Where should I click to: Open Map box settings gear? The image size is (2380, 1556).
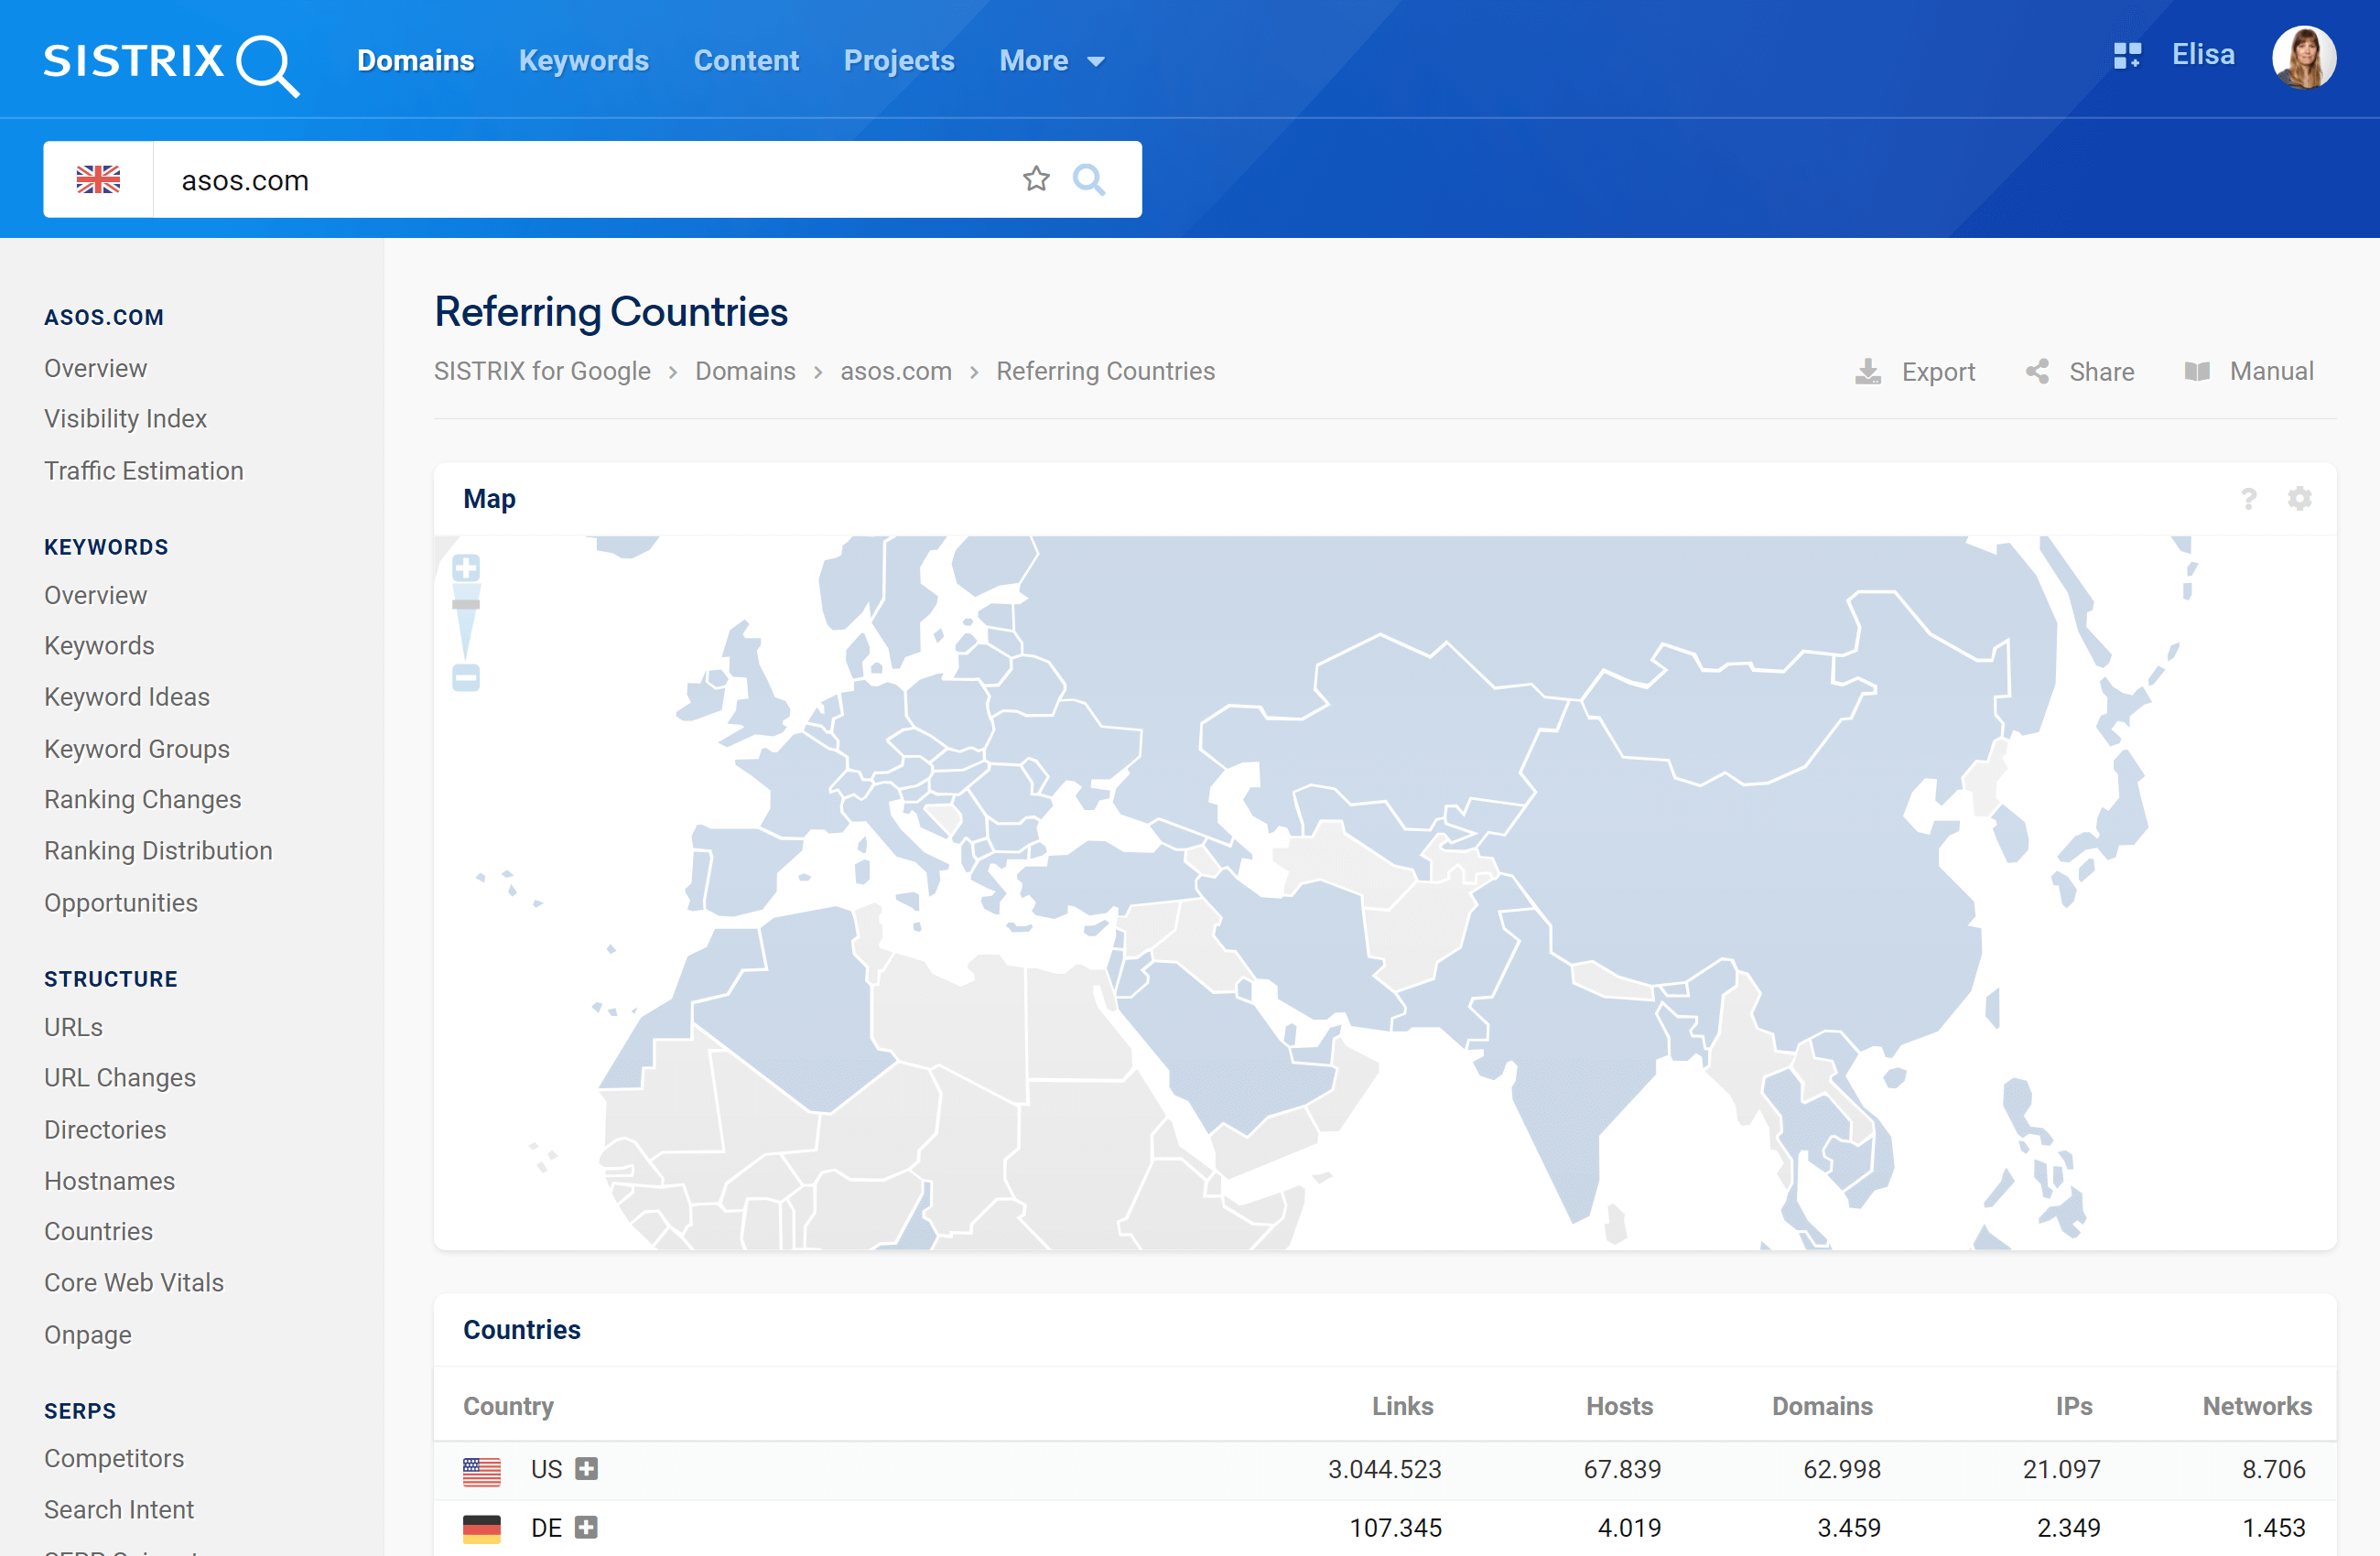2300,499
